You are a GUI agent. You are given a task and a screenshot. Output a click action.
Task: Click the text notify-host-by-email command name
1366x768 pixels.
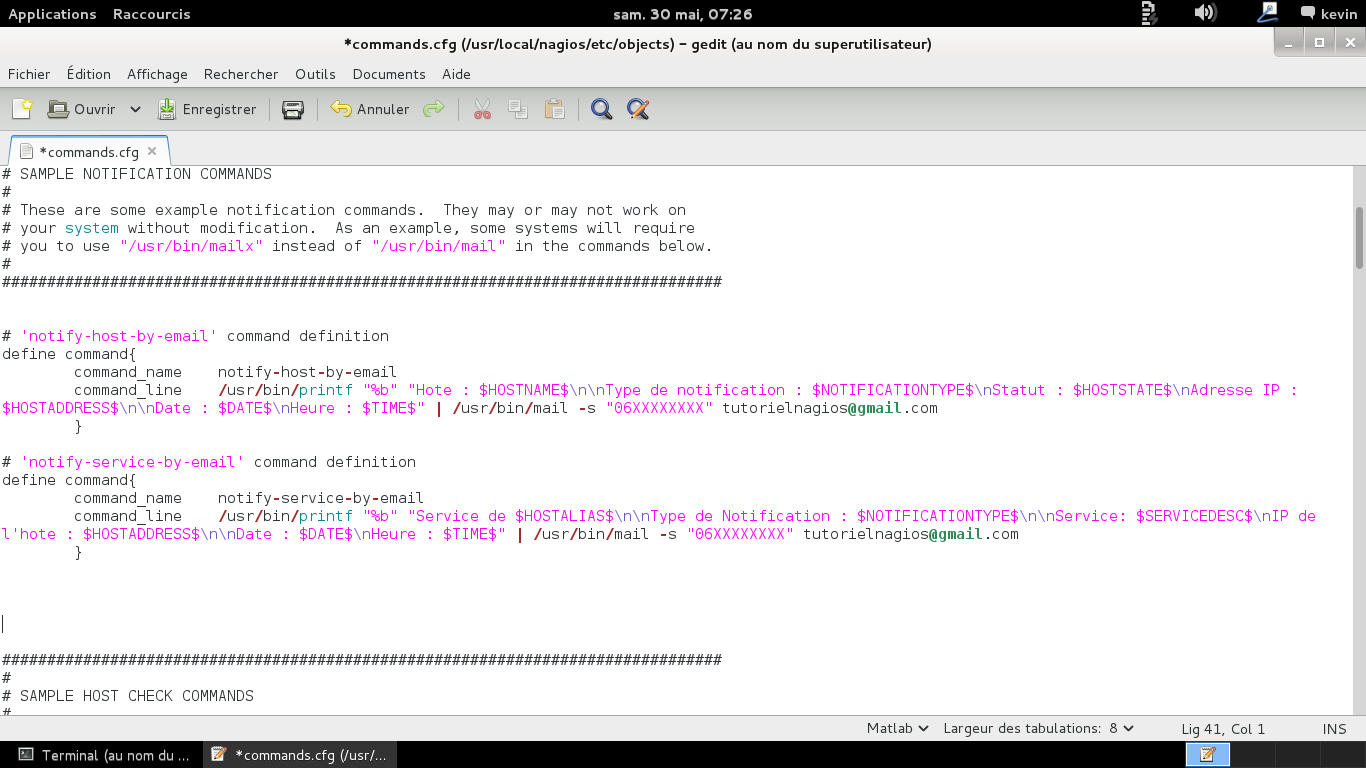[x=307, y=372]
